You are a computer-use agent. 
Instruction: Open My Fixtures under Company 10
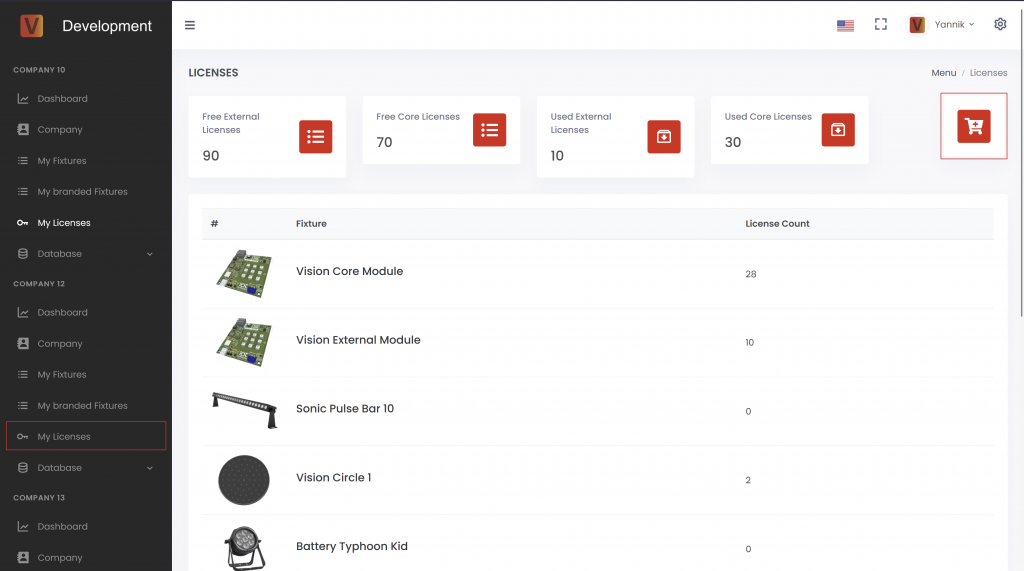click(x=62, y=161)
